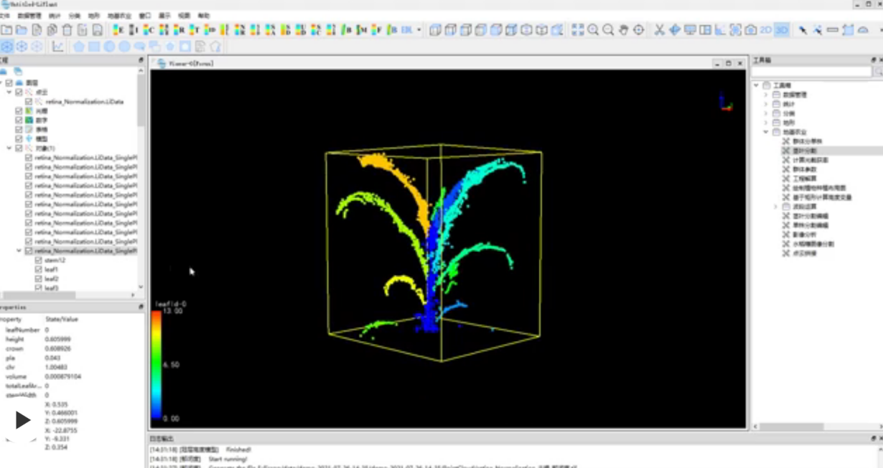Click the EDL display toolbar icon
This screenshot has height=468, width=883.
tap(407, 30)
